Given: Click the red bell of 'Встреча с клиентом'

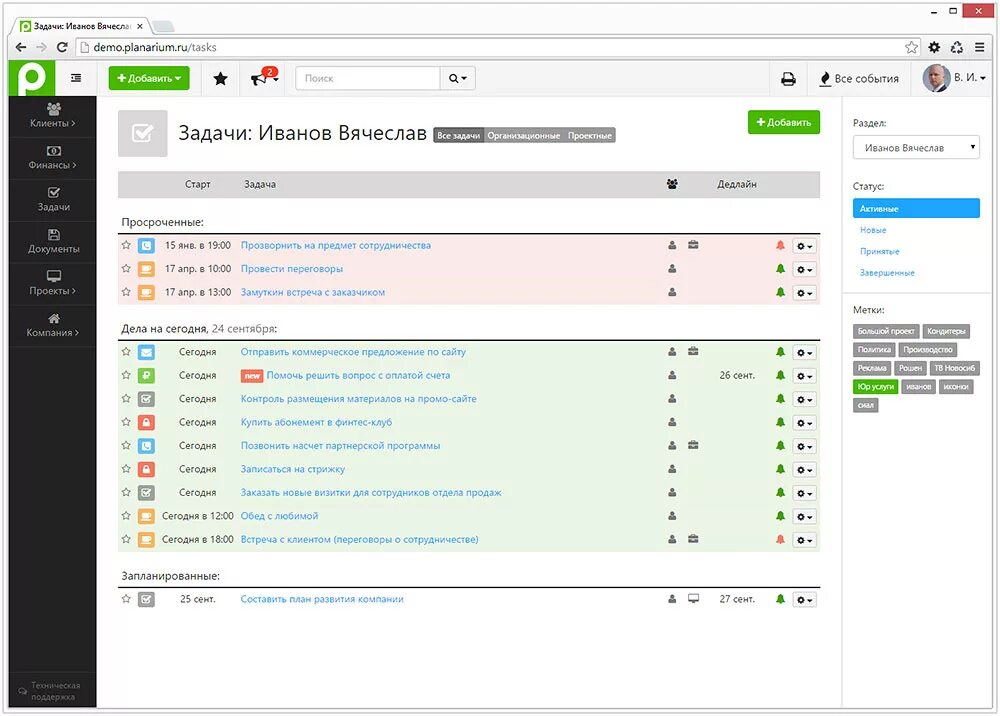Looking at the screenshot, I should pos(780,539).
